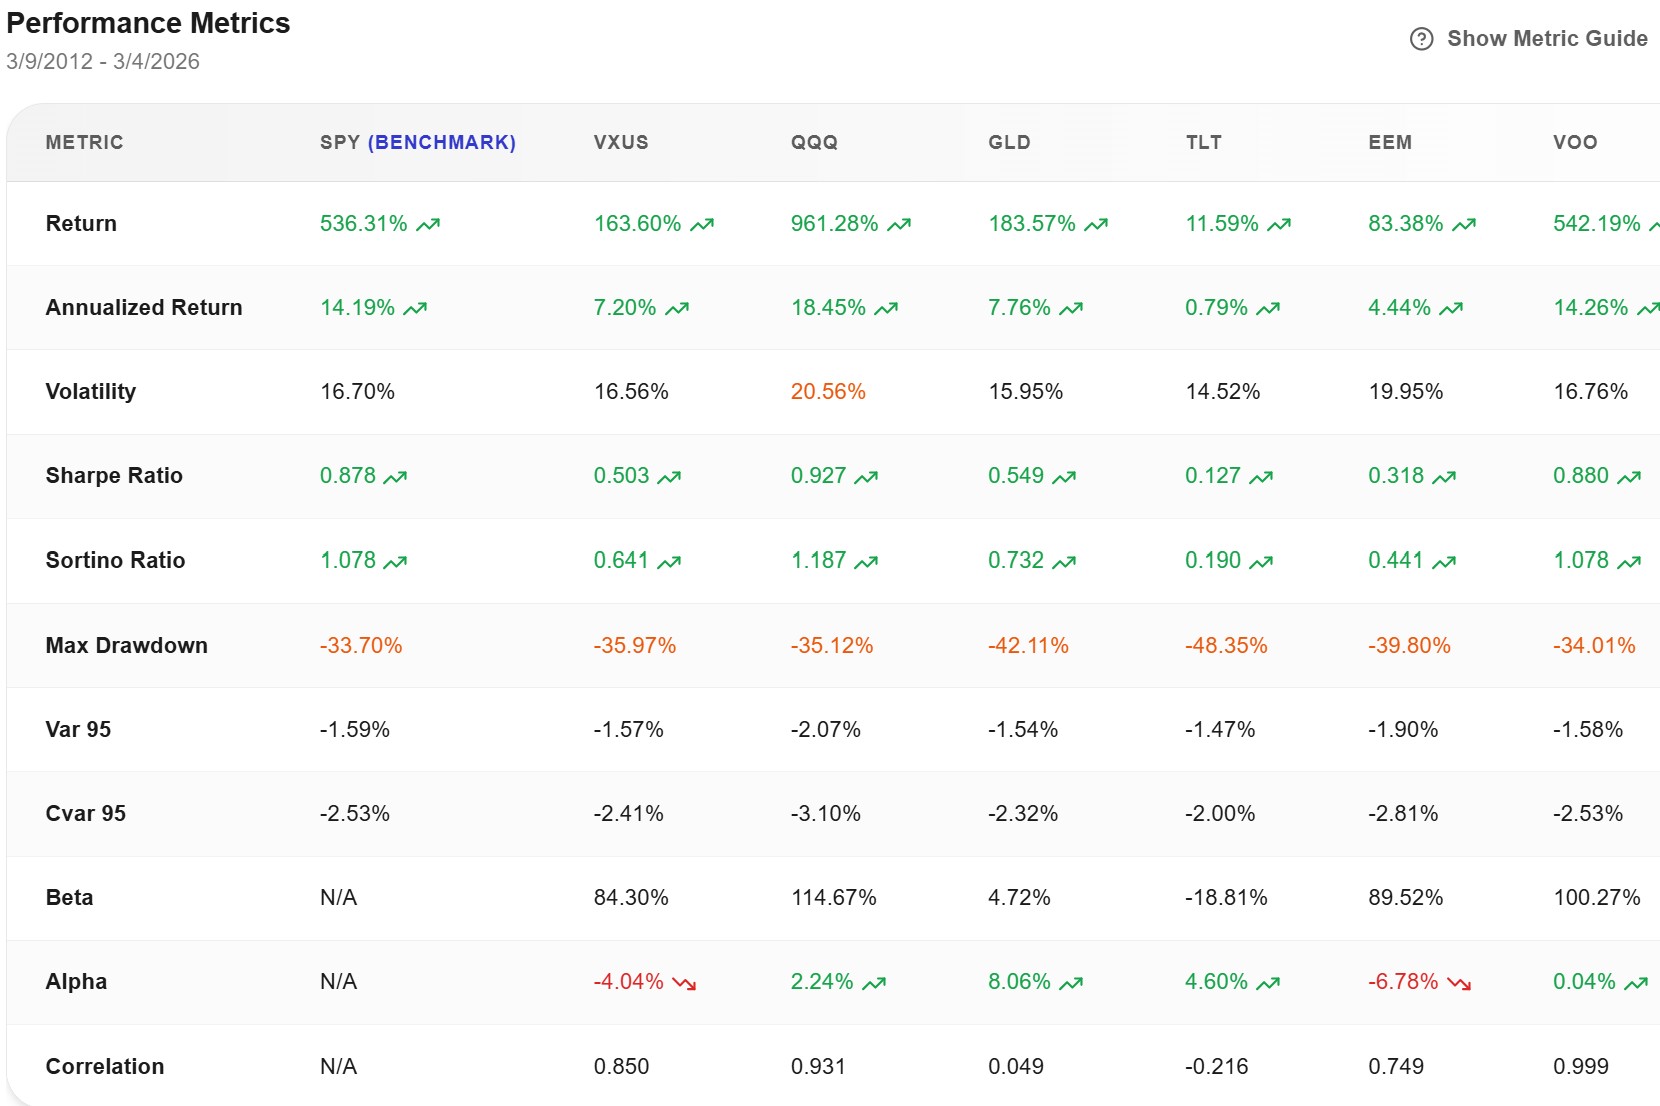The height and width of the screenshot is (1106, 1660).
Task: Click the EEM column header
Action: [x=1391, y=142]
